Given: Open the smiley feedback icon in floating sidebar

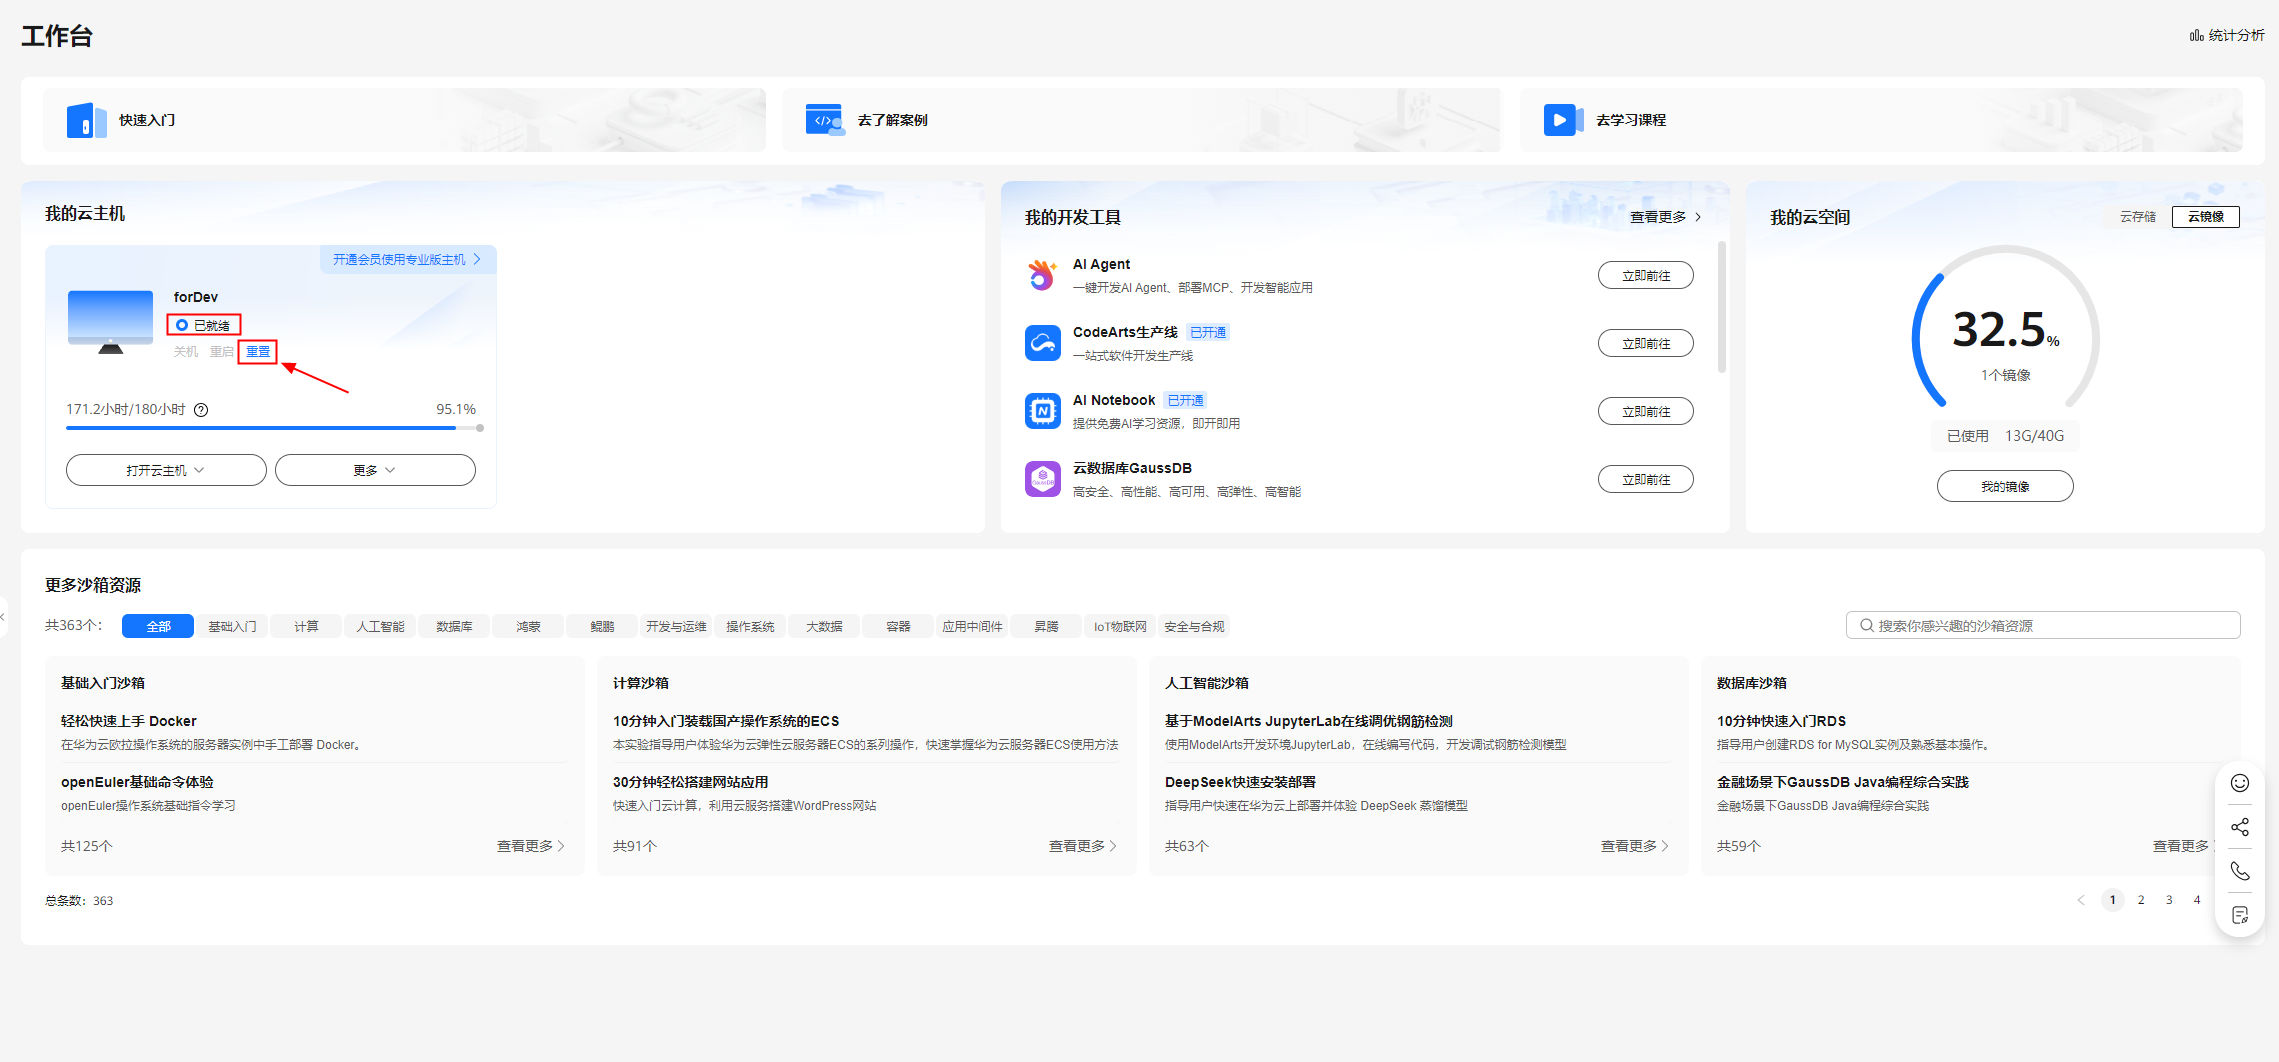Looking at the screenshot, I should coord(2240,783).
